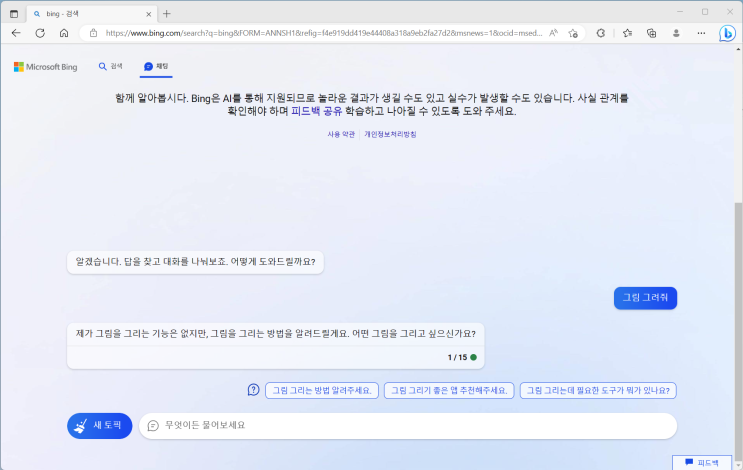Open the 개인정보처리방침 link
Image resolution: width=743 pixels, height=470 pixels.
click(x=390, y=134)
